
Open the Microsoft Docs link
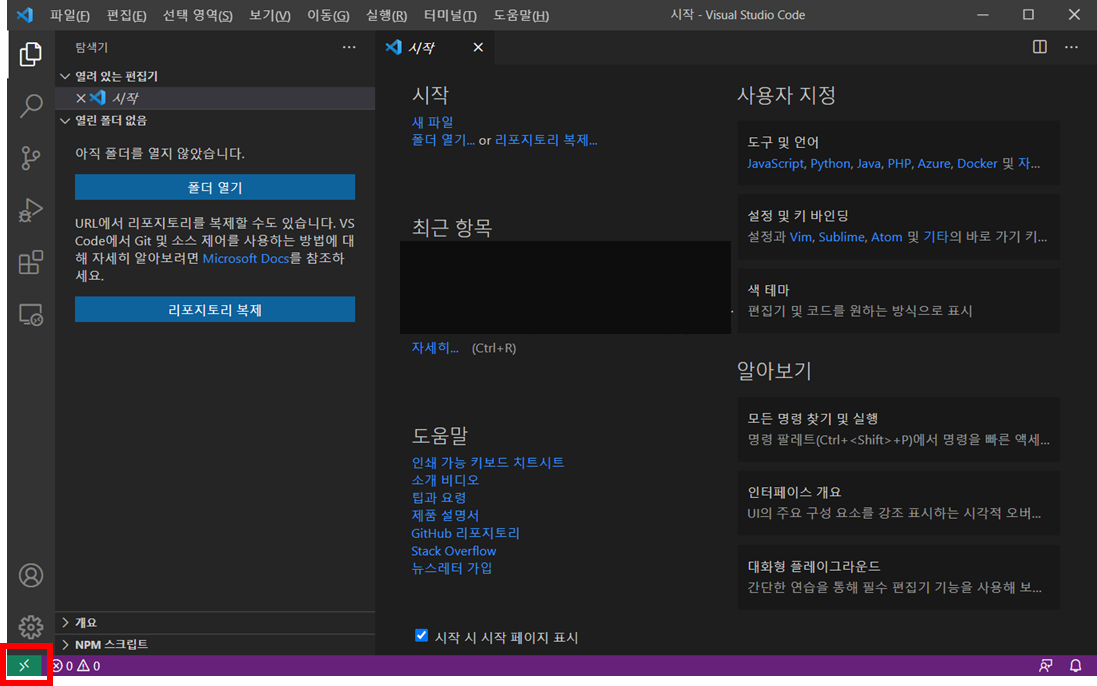tap(246, 258)
